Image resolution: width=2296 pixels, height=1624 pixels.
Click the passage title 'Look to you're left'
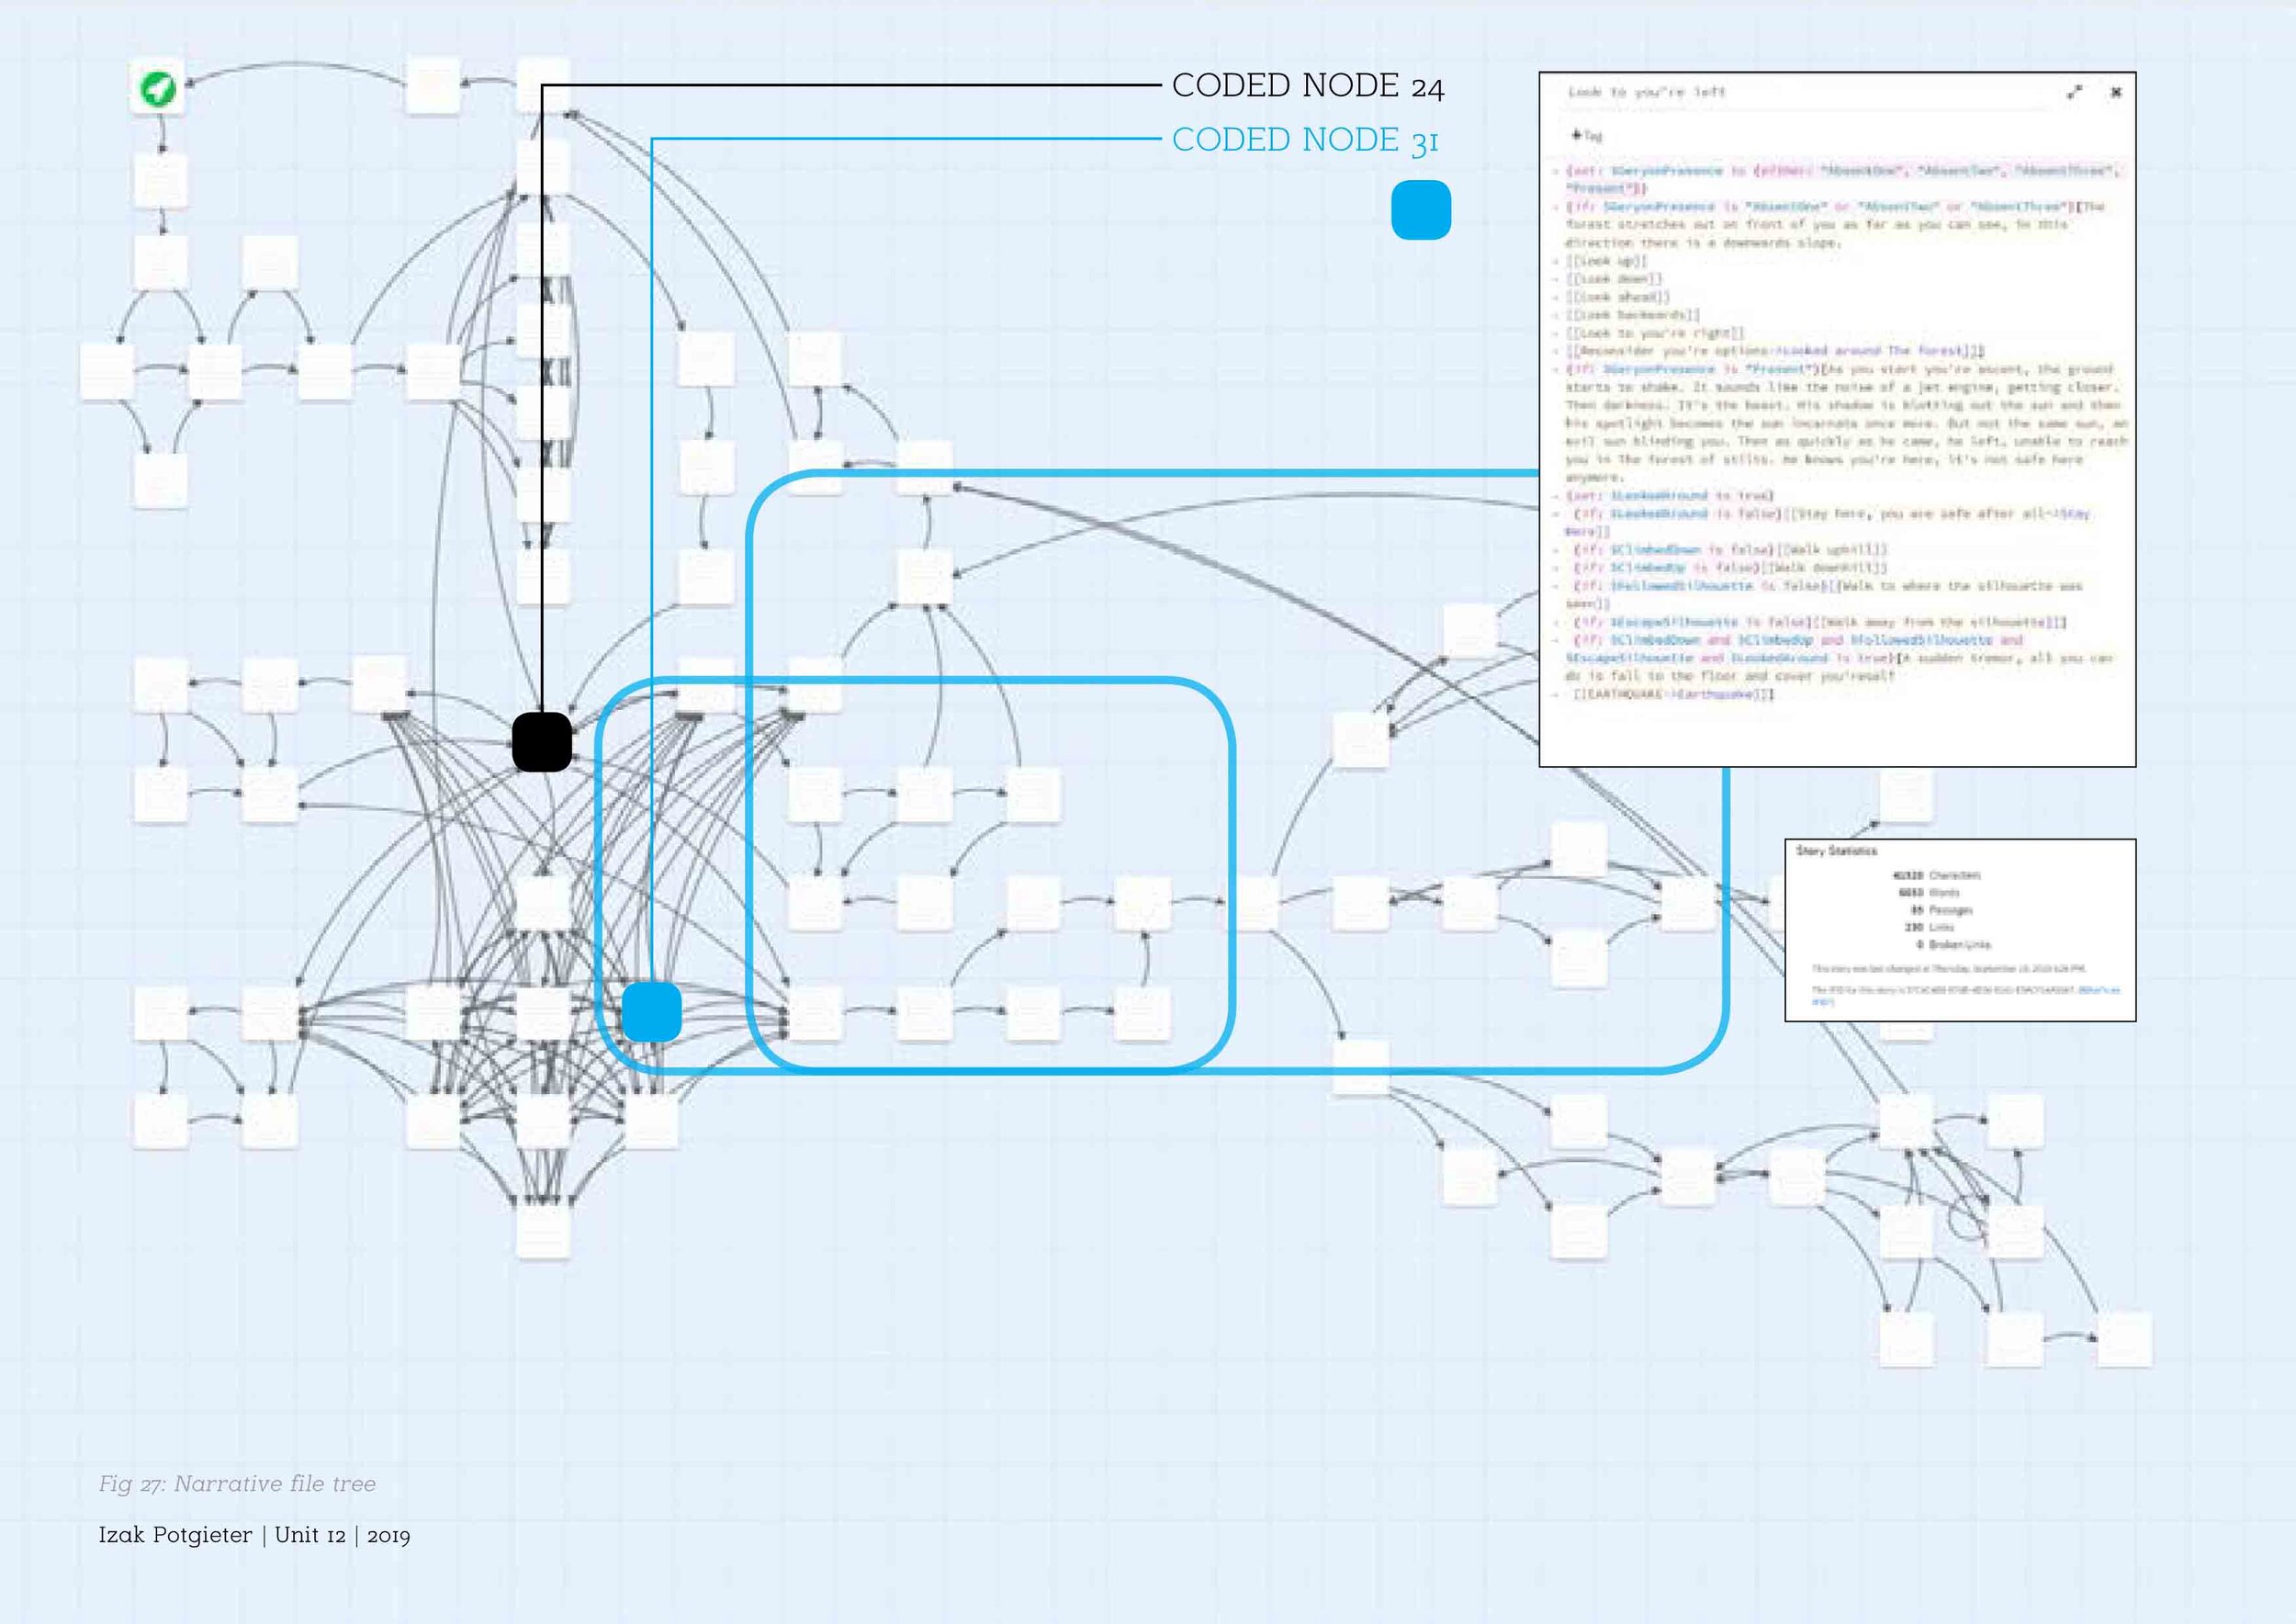[1646, 92]
